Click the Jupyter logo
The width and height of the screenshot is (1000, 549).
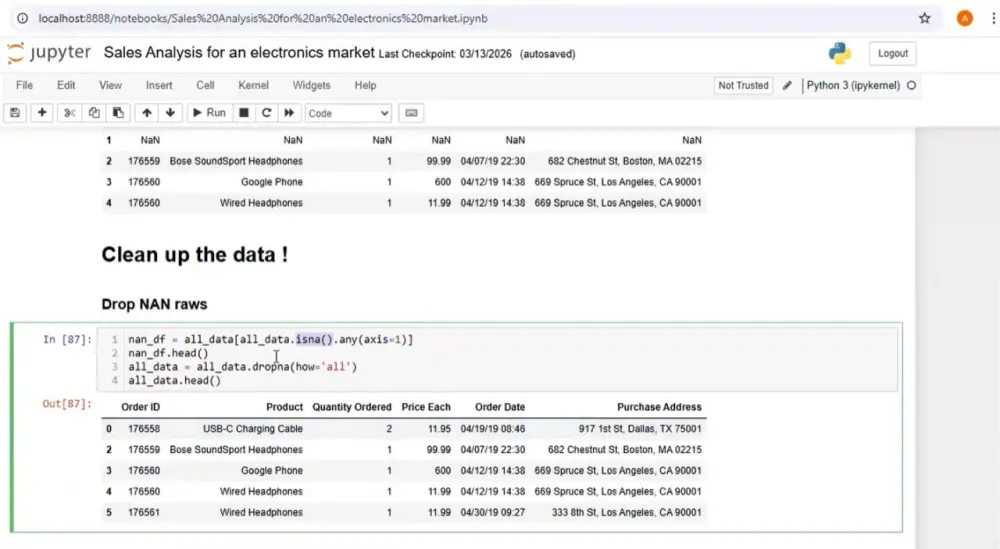click(x=49, y=53)
